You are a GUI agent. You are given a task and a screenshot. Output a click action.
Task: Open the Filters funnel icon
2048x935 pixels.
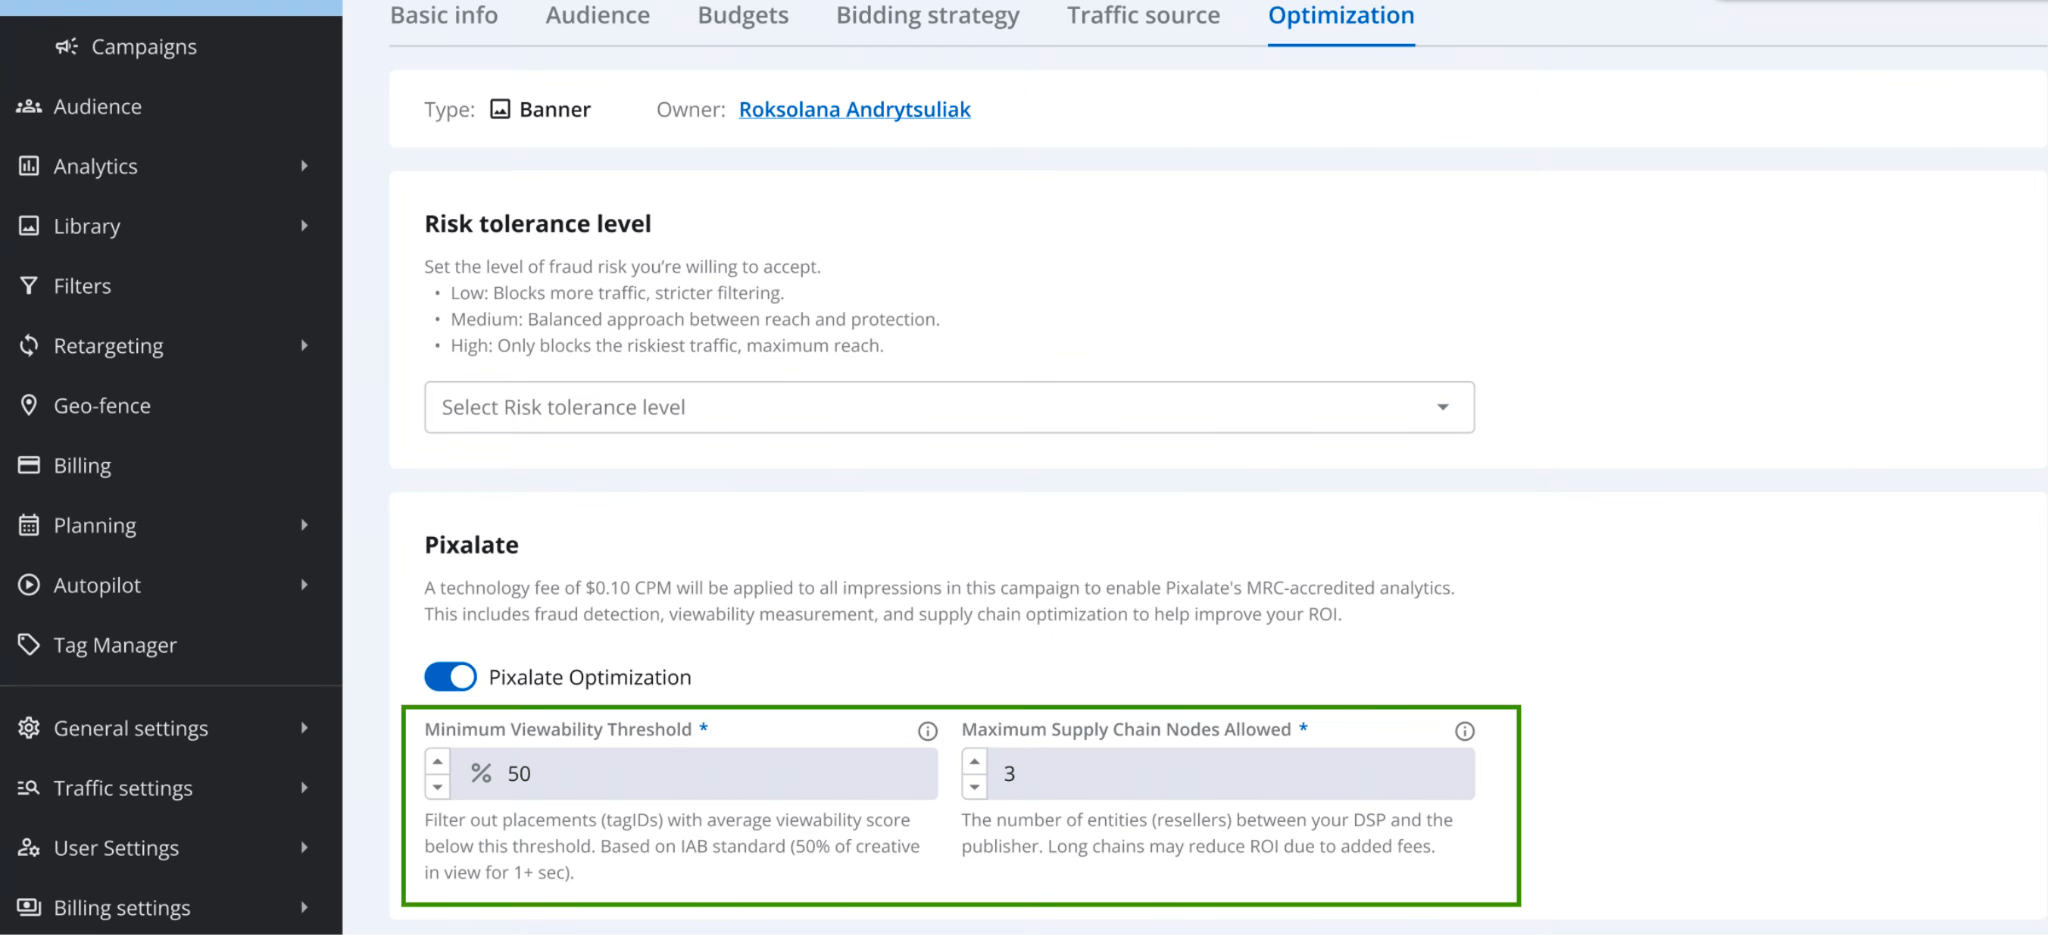pyautogui.click(x=29, y=285)
